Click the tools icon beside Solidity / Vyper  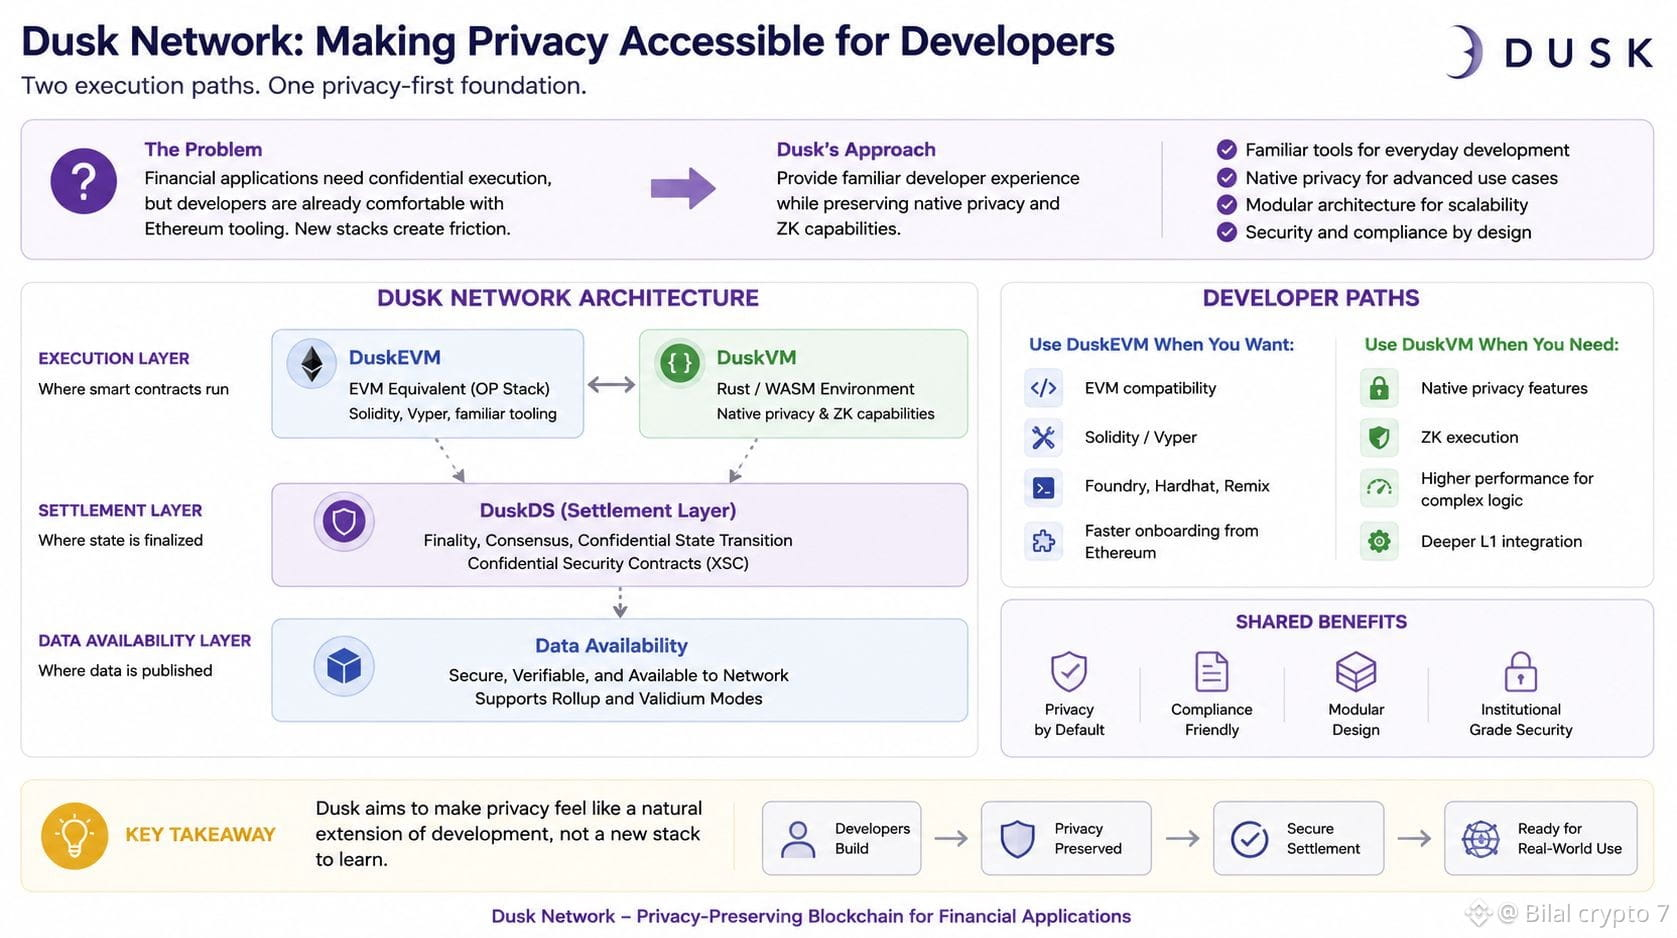click(1043, 437)
